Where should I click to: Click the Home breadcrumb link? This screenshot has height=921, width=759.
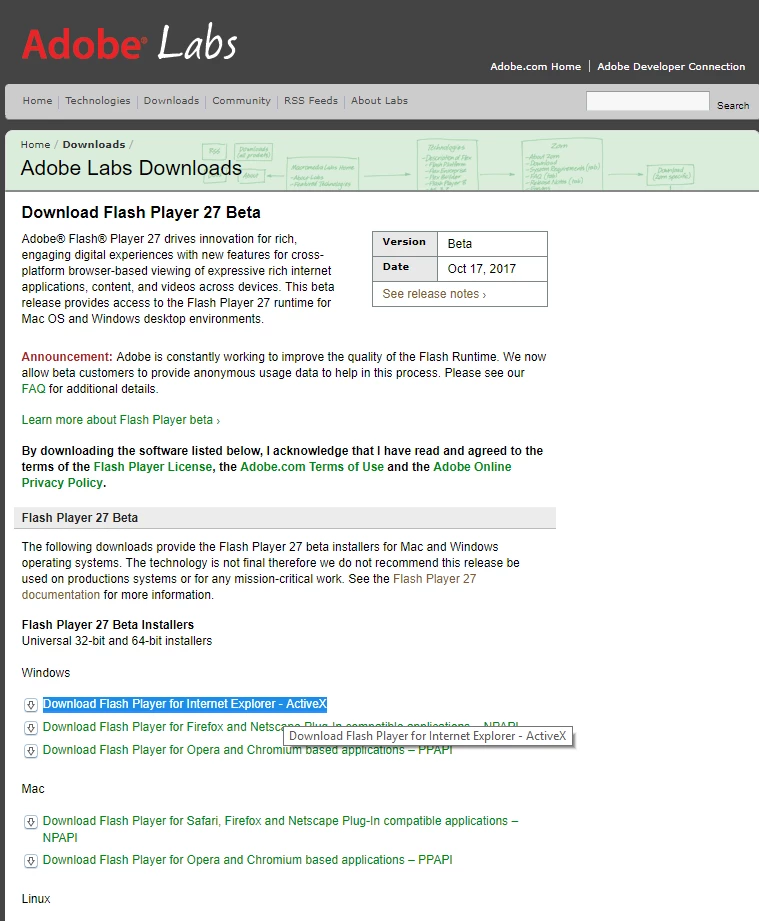pyautogui.click(x=35, y=144)
